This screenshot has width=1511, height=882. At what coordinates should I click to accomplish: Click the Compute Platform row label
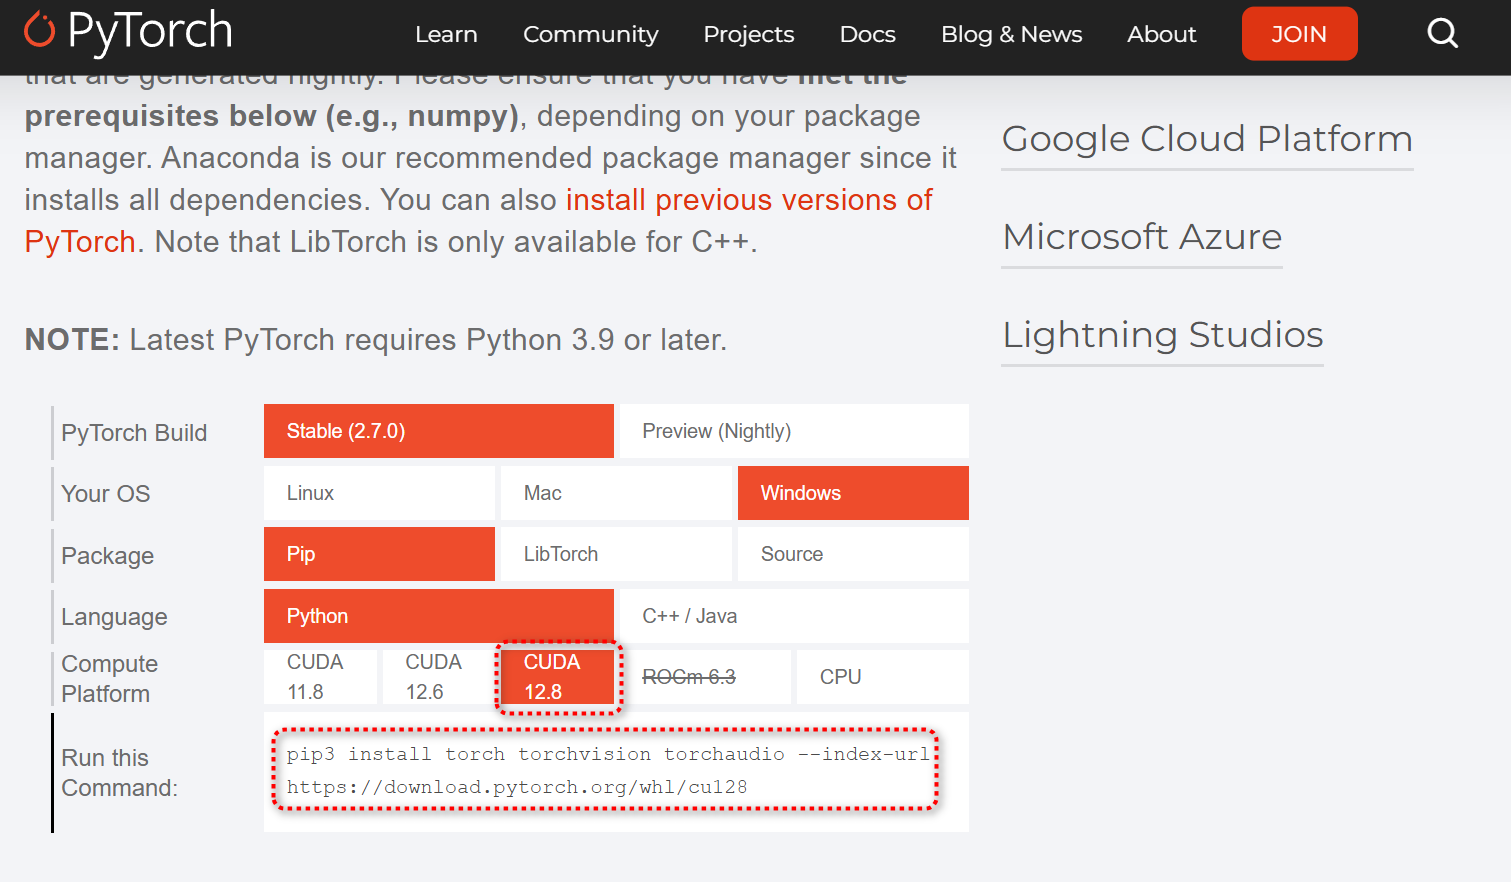110,679
